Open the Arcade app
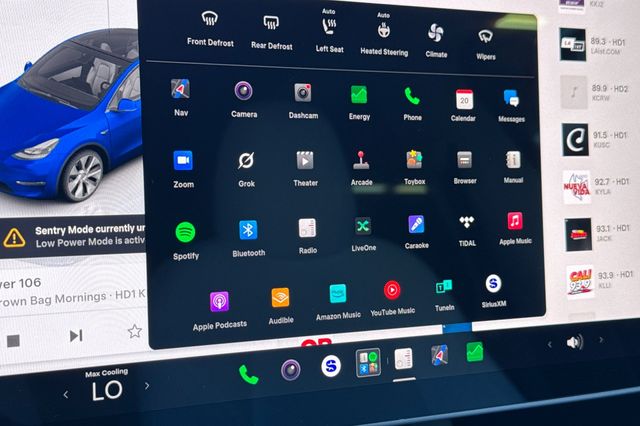640x426 pixels. pyautogui.click(x=361, y=160)
